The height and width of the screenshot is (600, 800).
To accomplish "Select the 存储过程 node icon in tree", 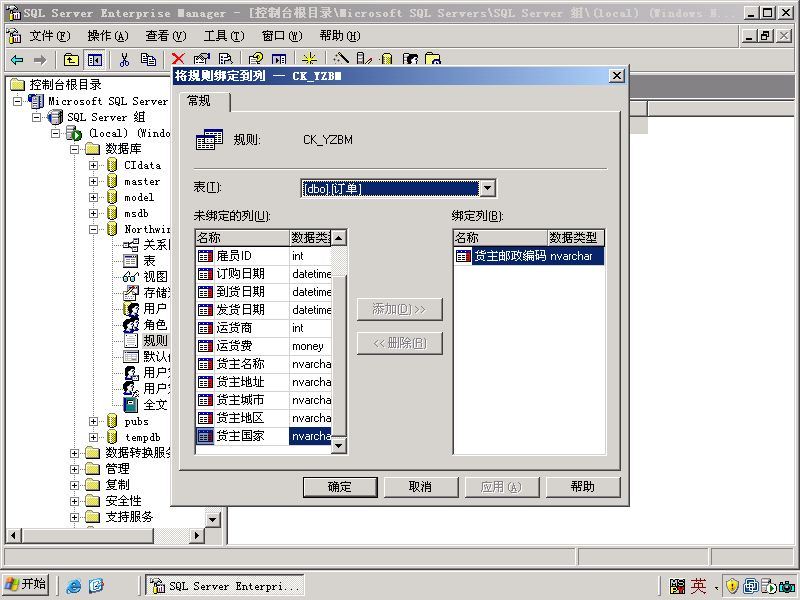I will (131, 292).
